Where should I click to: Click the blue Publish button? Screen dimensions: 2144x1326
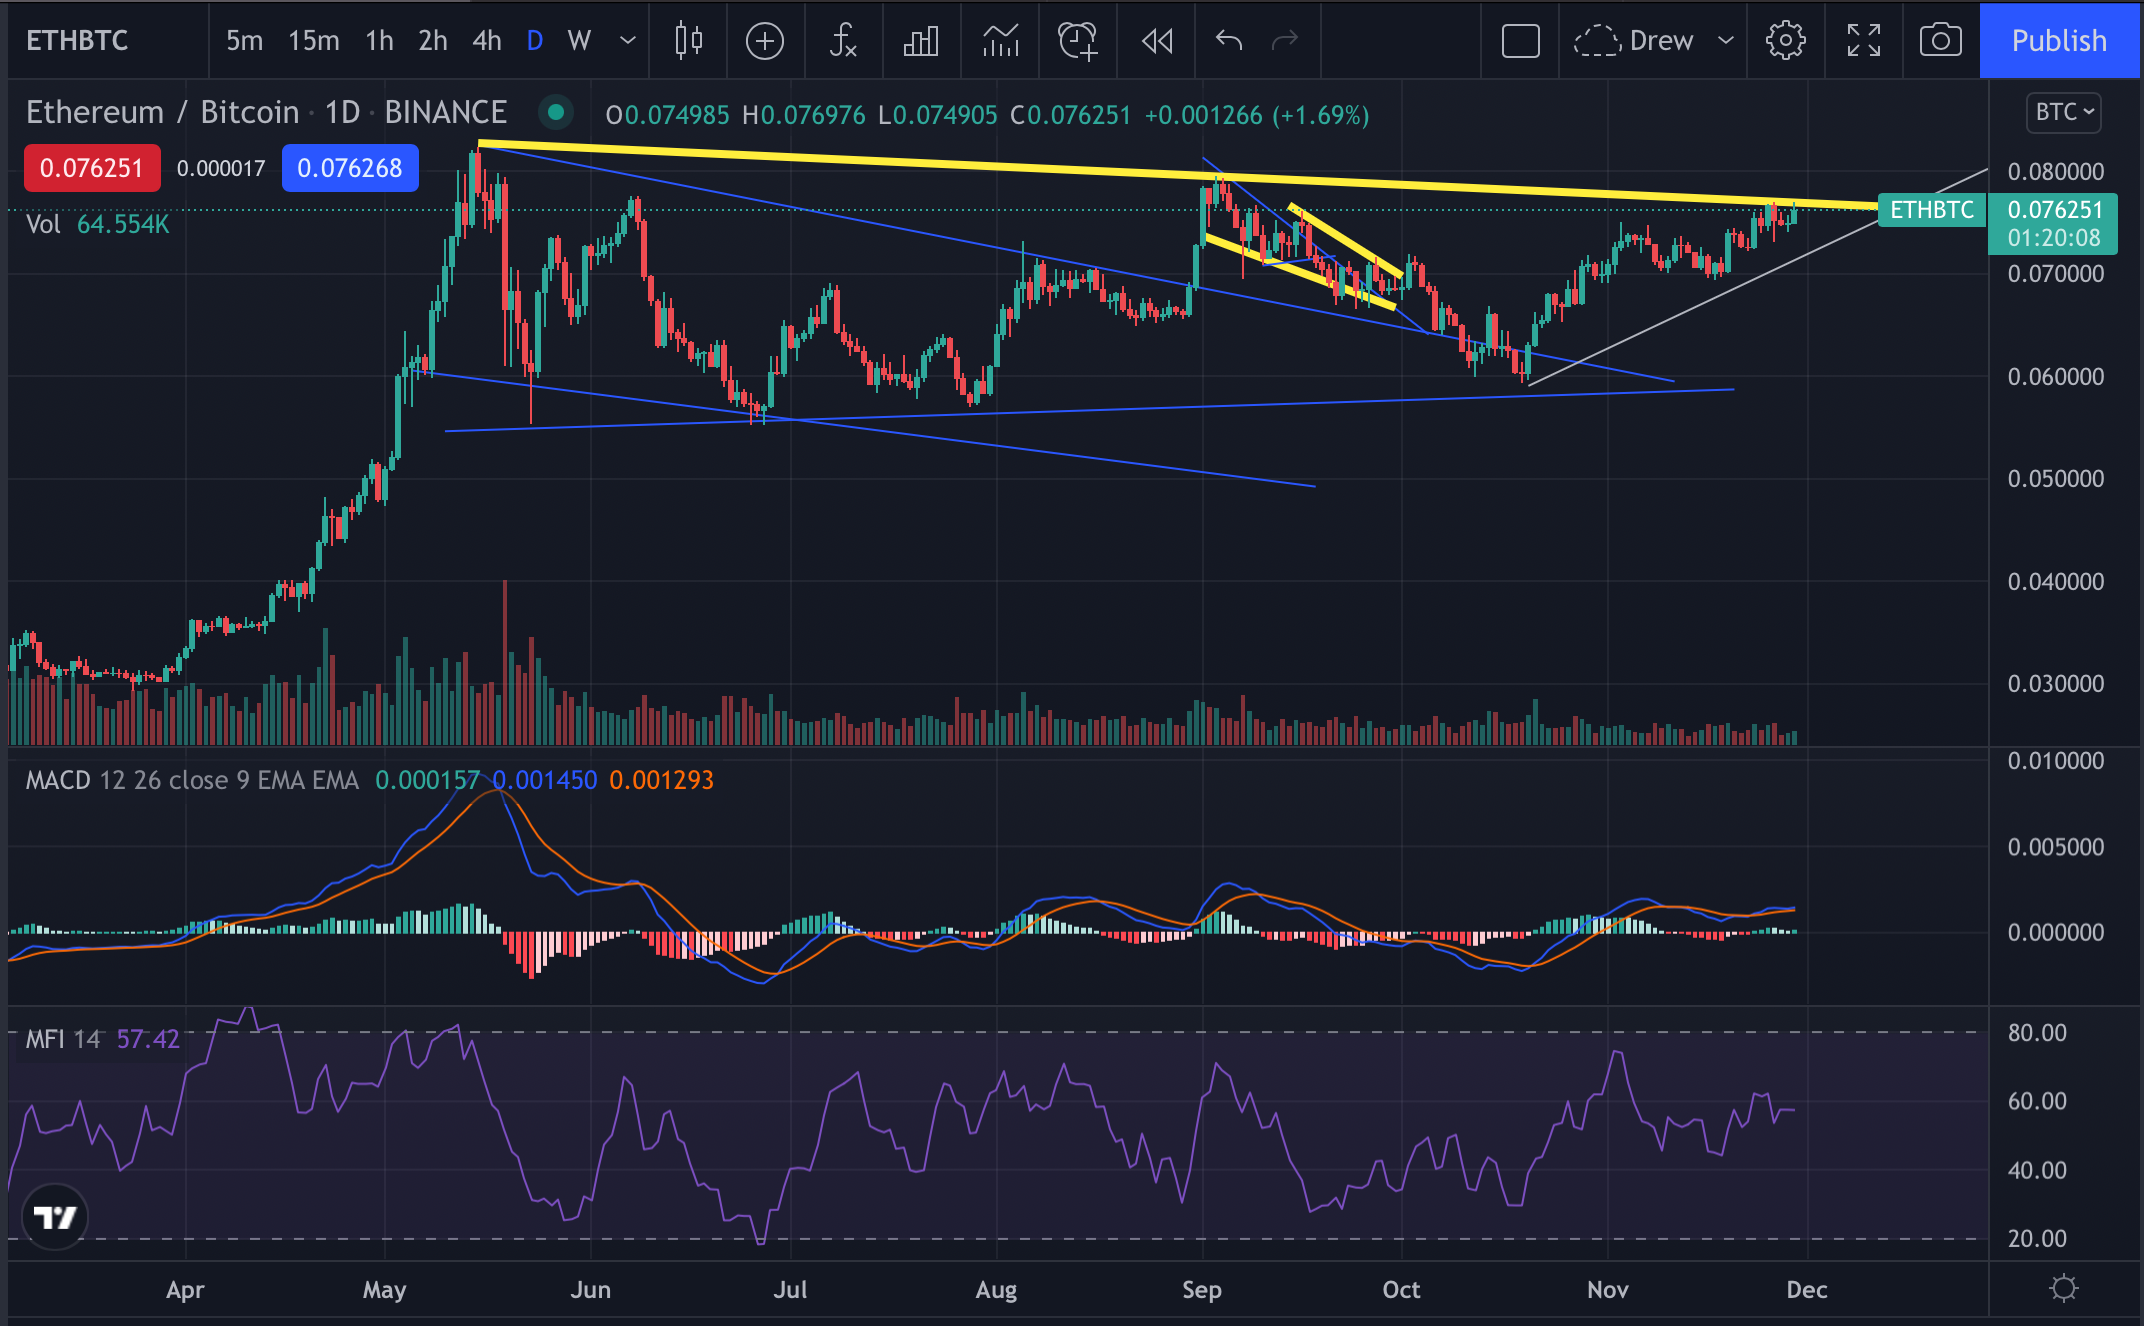(x=2059, y=41)
